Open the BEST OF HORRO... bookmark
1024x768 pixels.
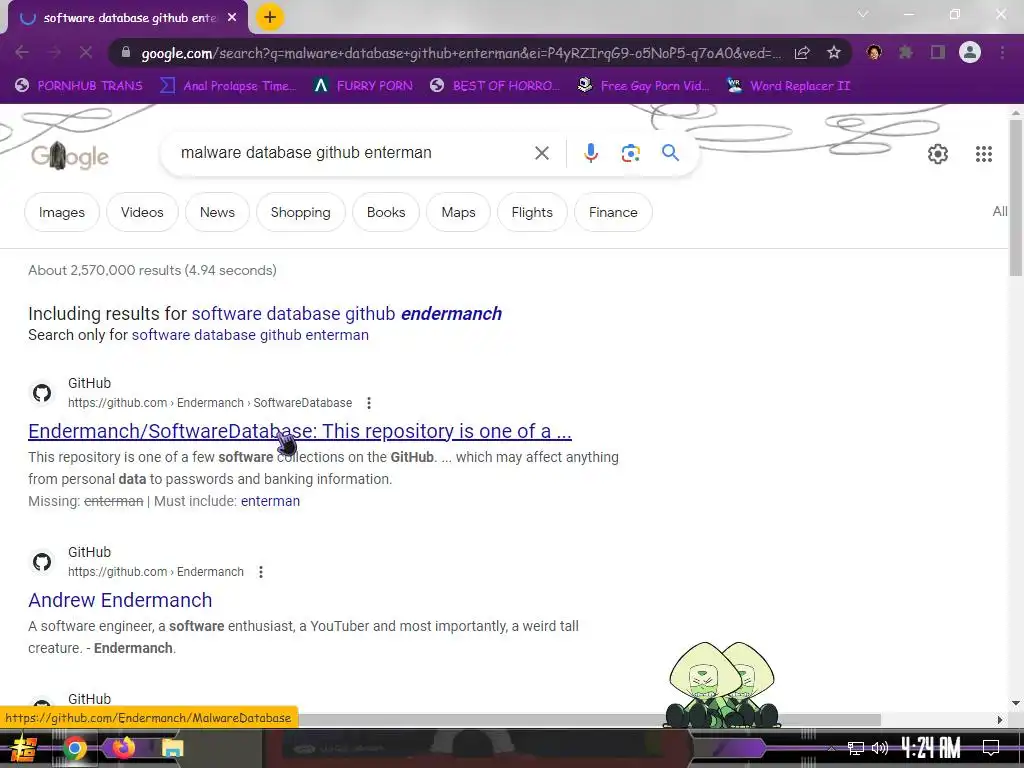point(495,86)
